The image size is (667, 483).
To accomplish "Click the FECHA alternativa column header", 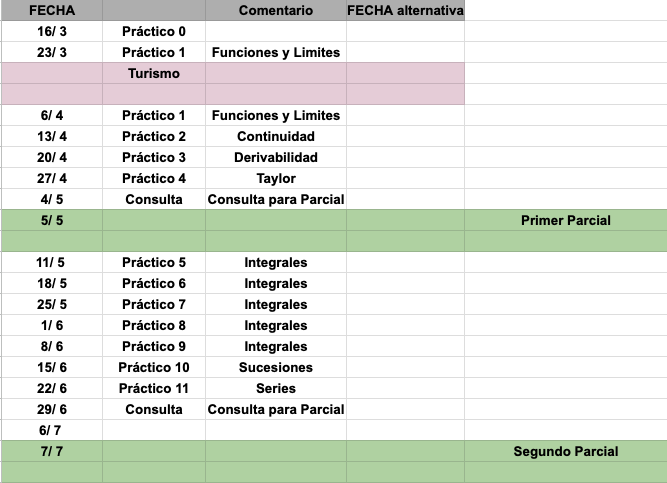I will pos(405,10).
